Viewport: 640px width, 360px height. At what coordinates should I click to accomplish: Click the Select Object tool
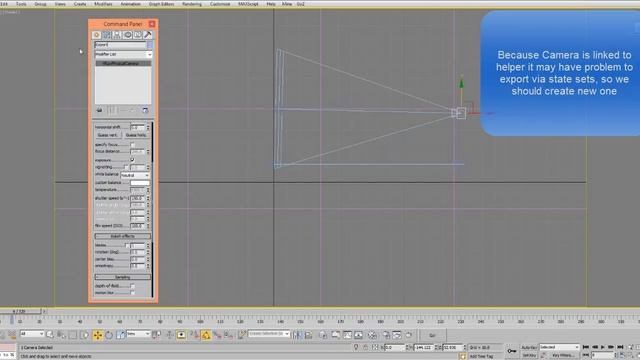coord(50,335)
